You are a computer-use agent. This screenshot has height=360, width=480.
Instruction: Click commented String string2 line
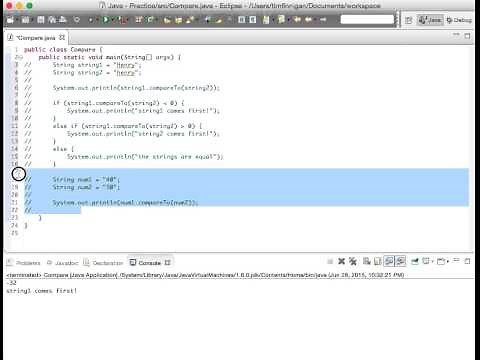97,73
